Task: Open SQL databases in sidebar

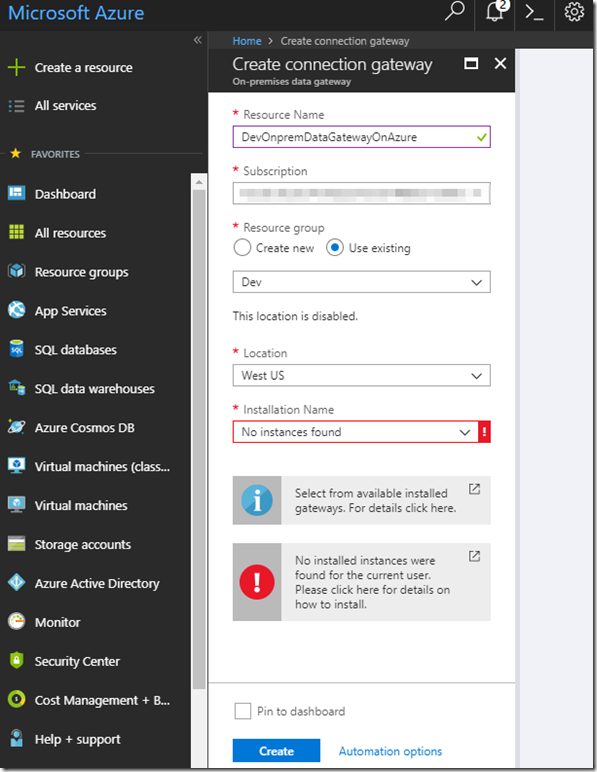Action: coord(75,350)
